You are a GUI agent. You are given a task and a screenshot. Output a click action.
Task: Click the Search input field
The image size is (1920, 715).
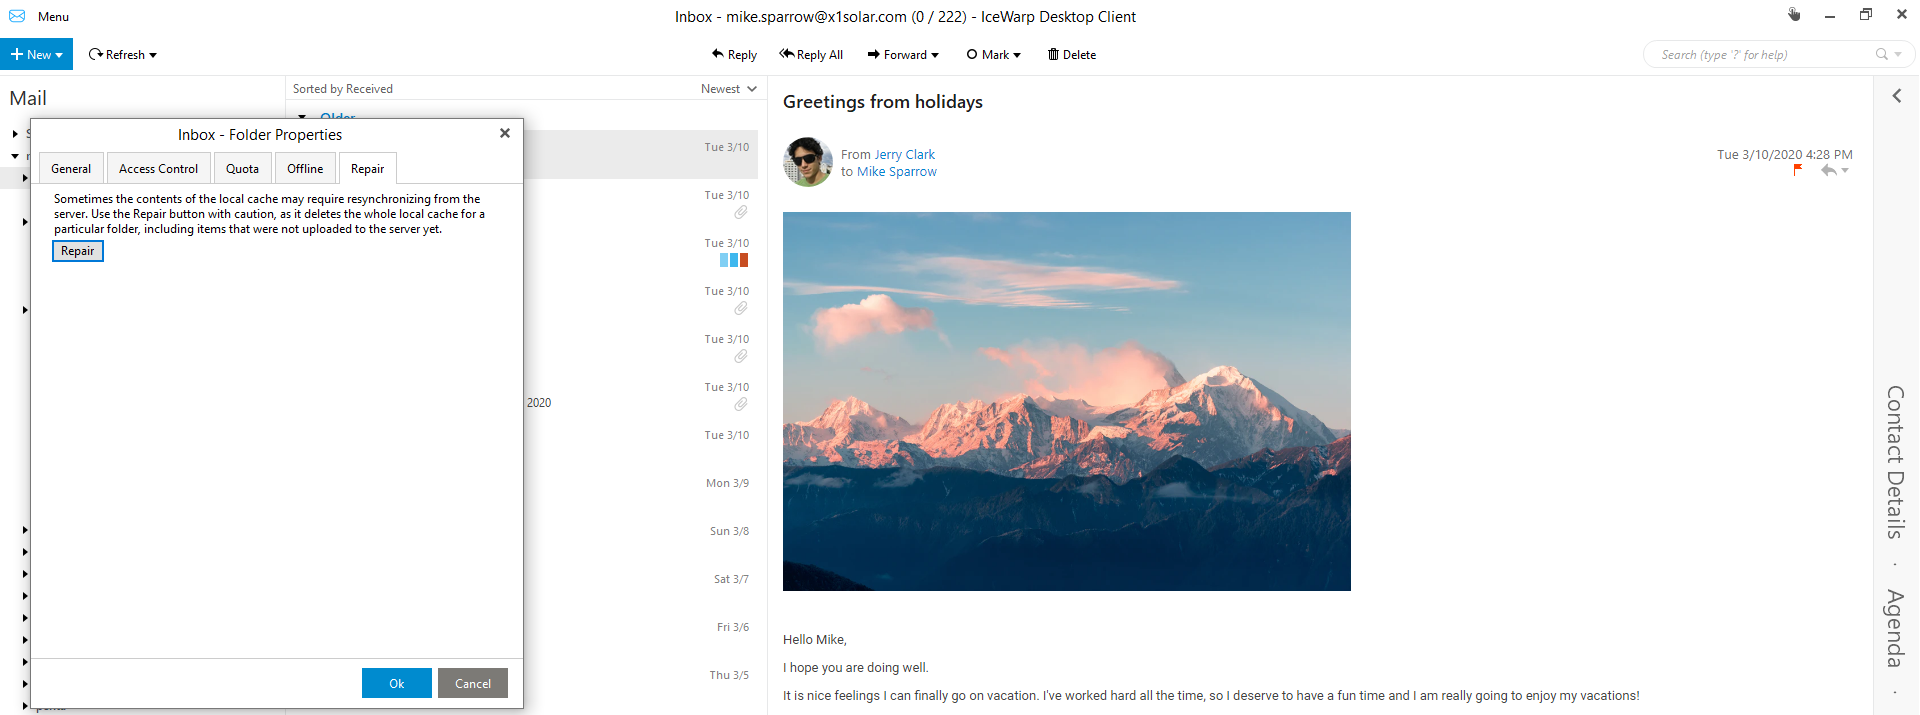point(1761,55)
